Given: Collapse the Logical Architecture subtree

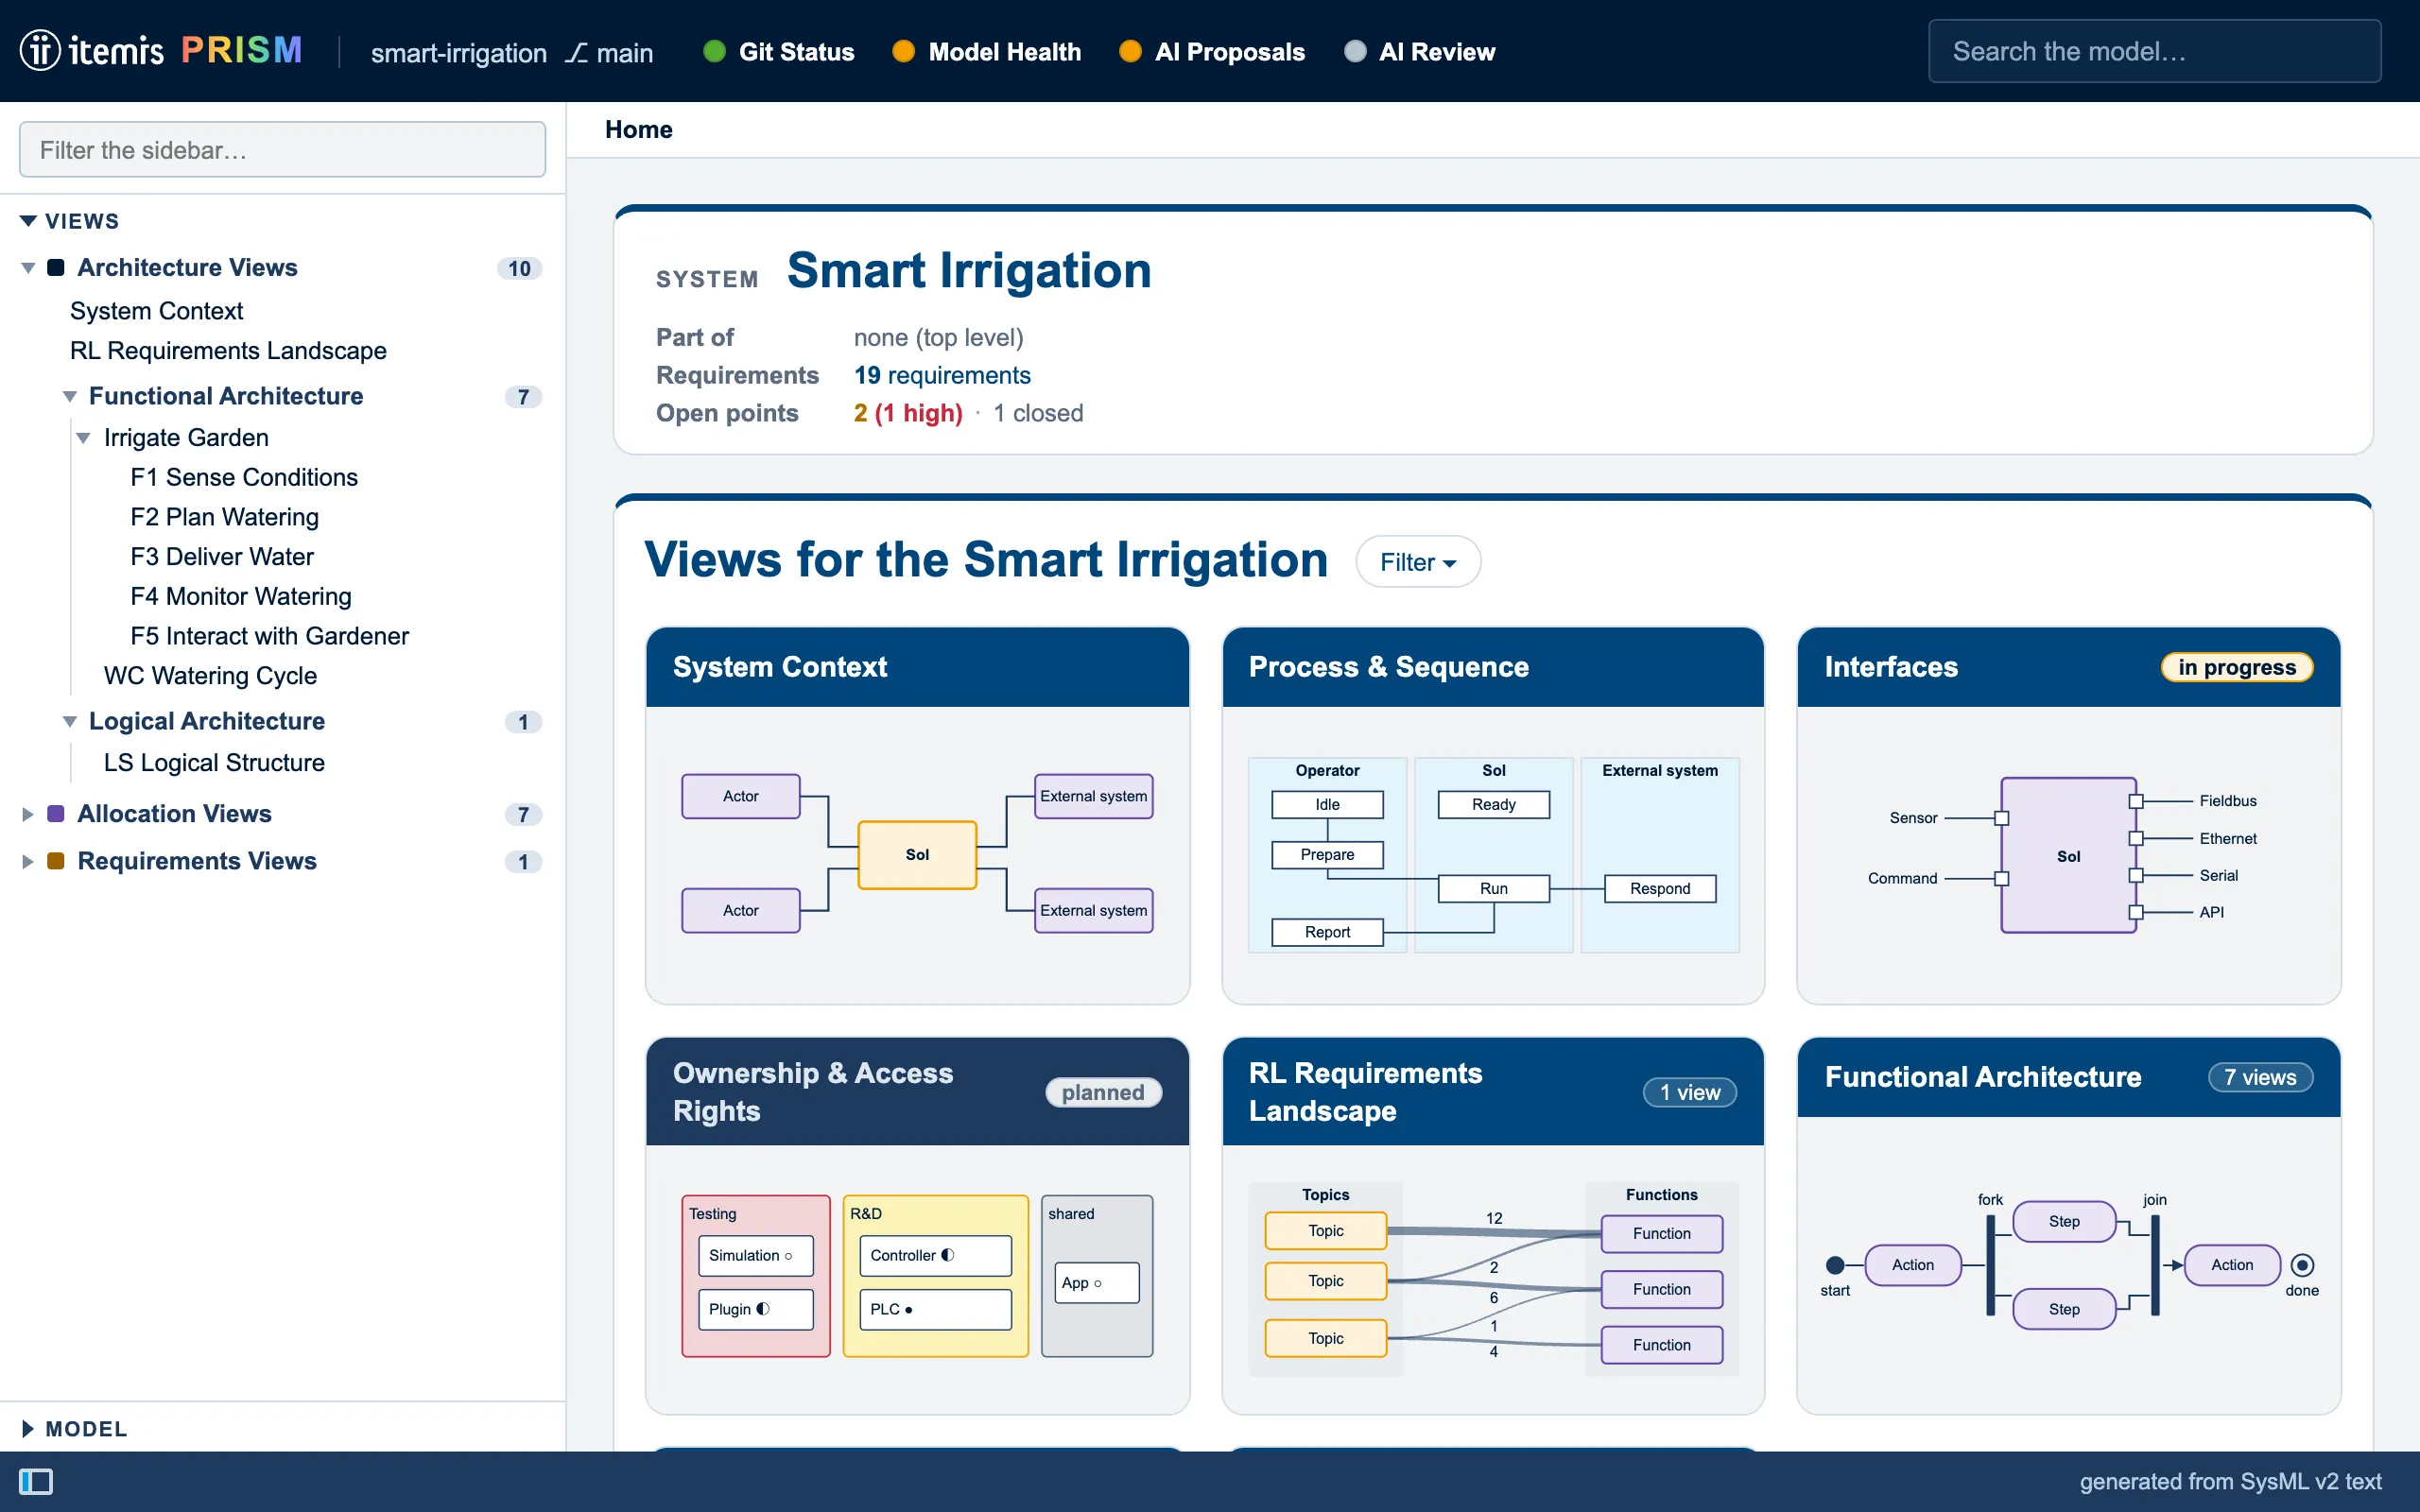Looking at the screenshot, I should click(x=69, y=721).
